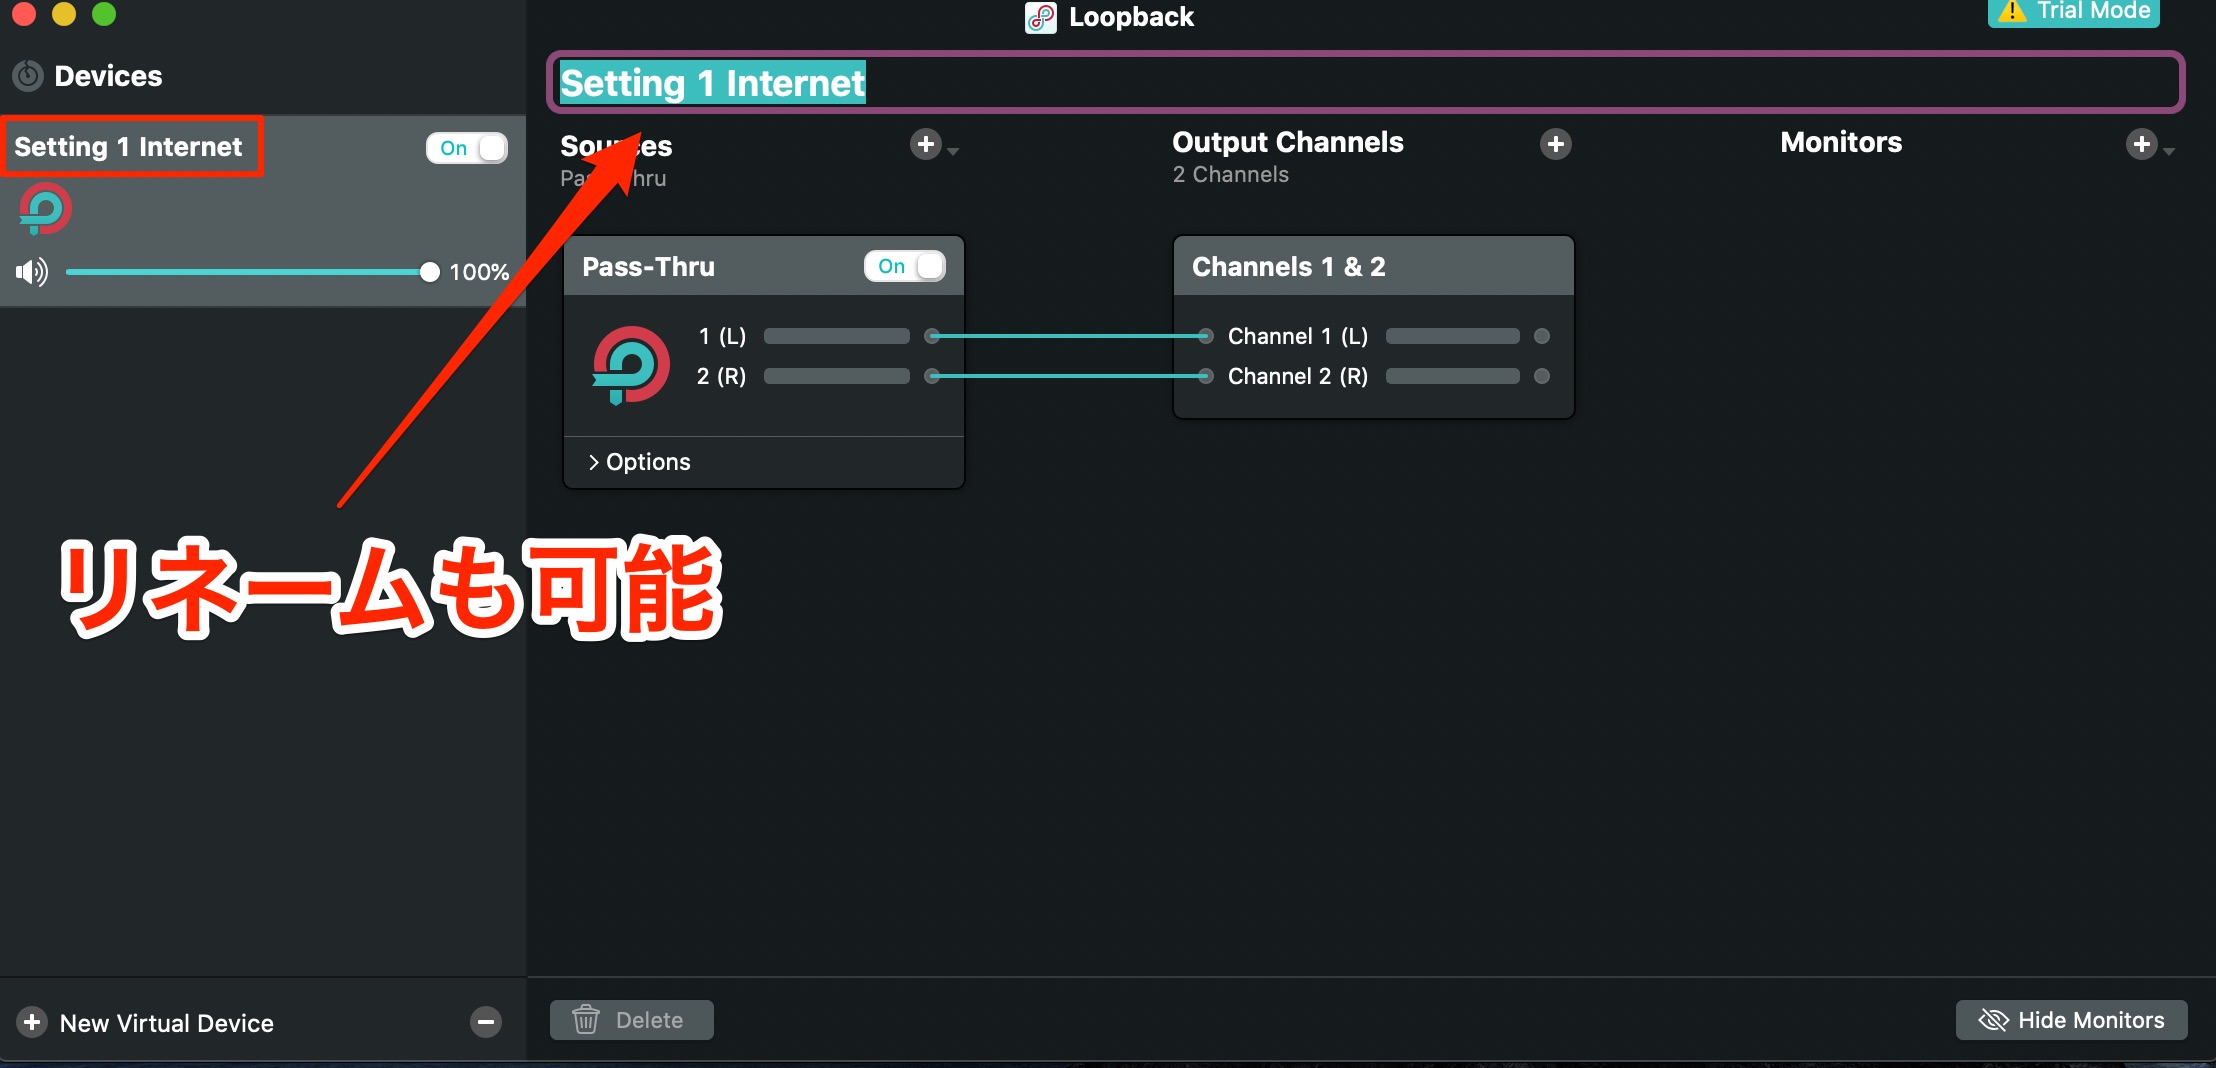The height and width of the screenshot is (1068, 2216).
Task: Click the Loopback icon under Setting 1 Internet device
Action: tap(45, 209)
